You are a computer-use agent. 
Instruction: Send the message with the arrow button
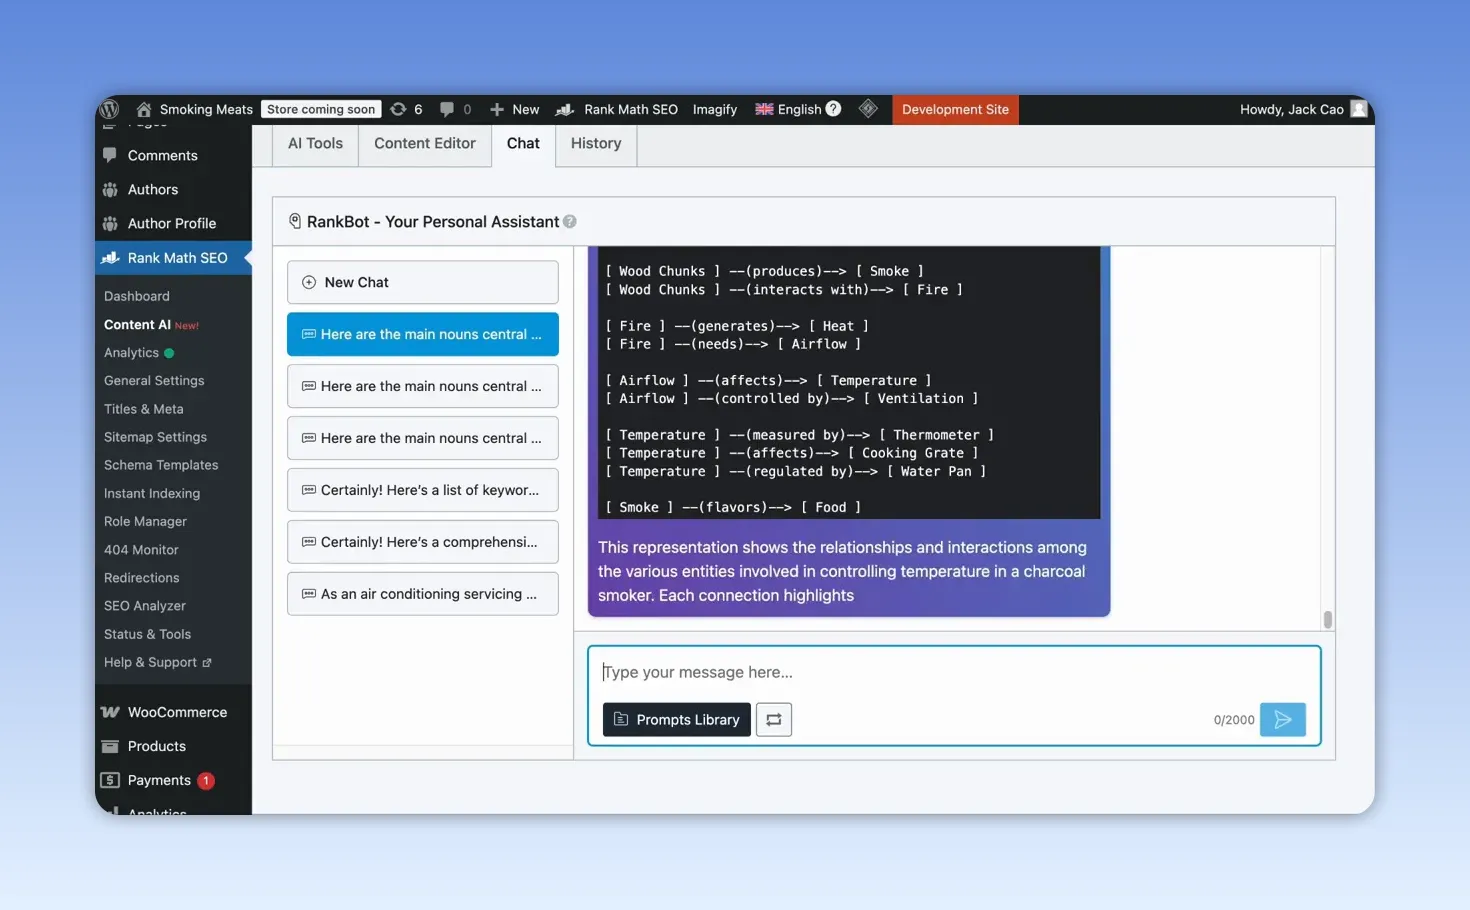[1283, 719]
